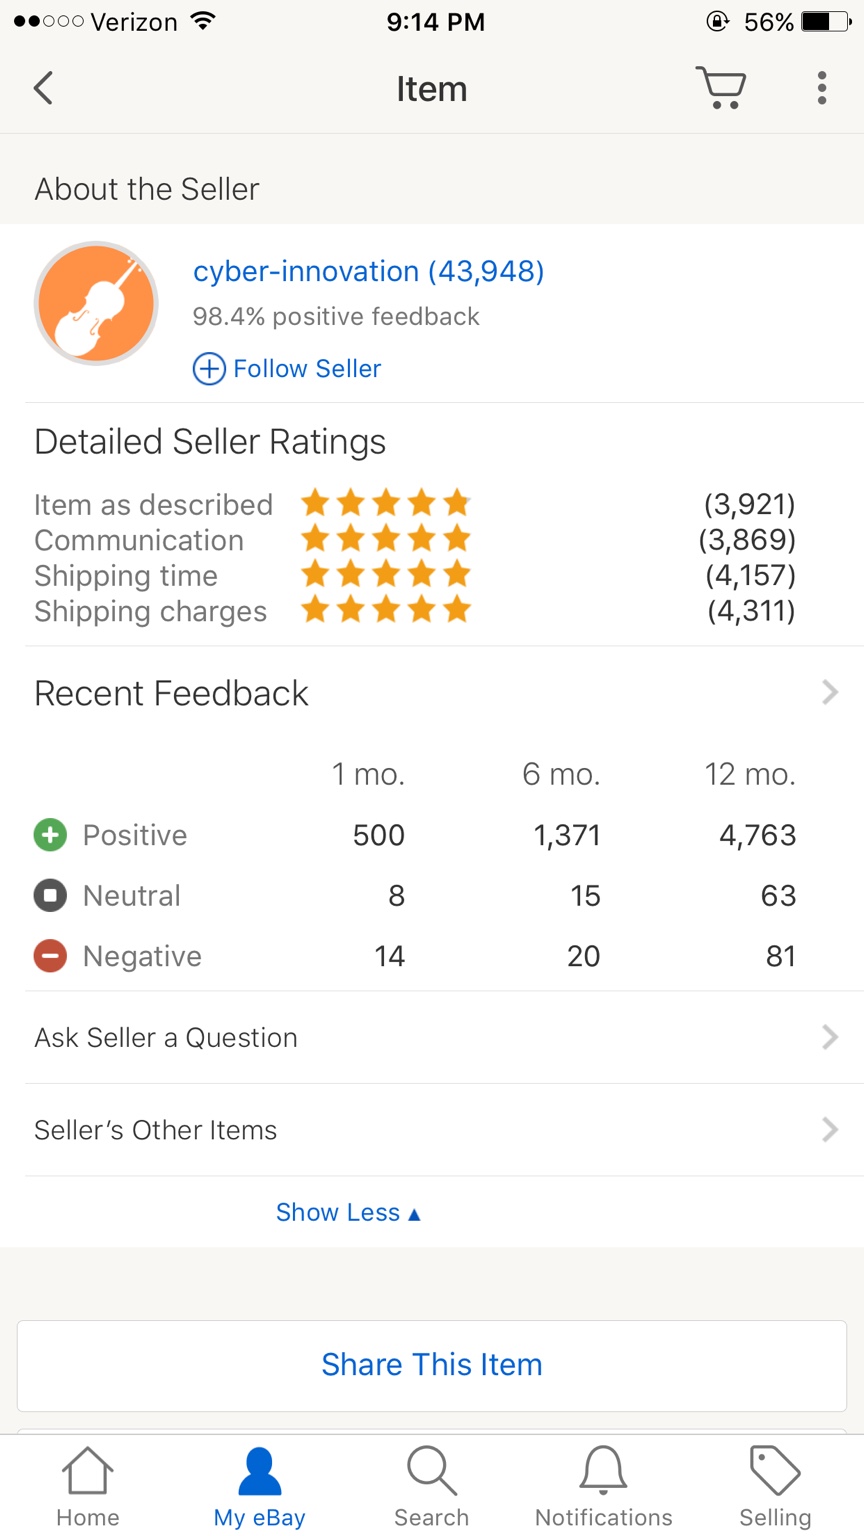864x1536 pixels.
Task: Open cyber-innovation seller profile link
Action: click(x=368, y=271)
